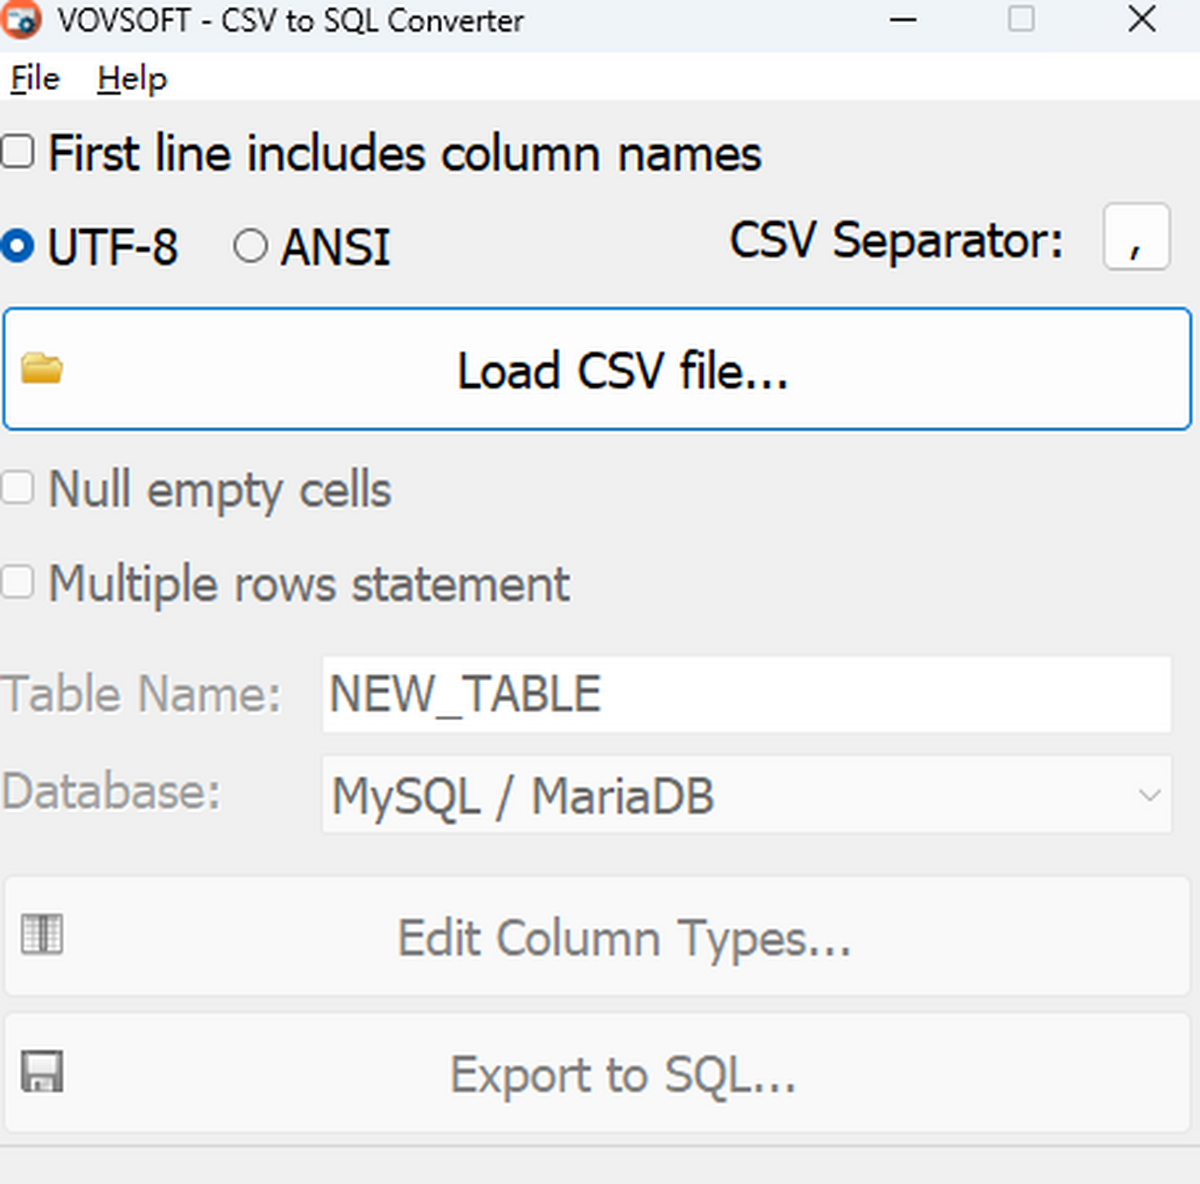Tick the Null empty cells checkbox

click(17, 488)
